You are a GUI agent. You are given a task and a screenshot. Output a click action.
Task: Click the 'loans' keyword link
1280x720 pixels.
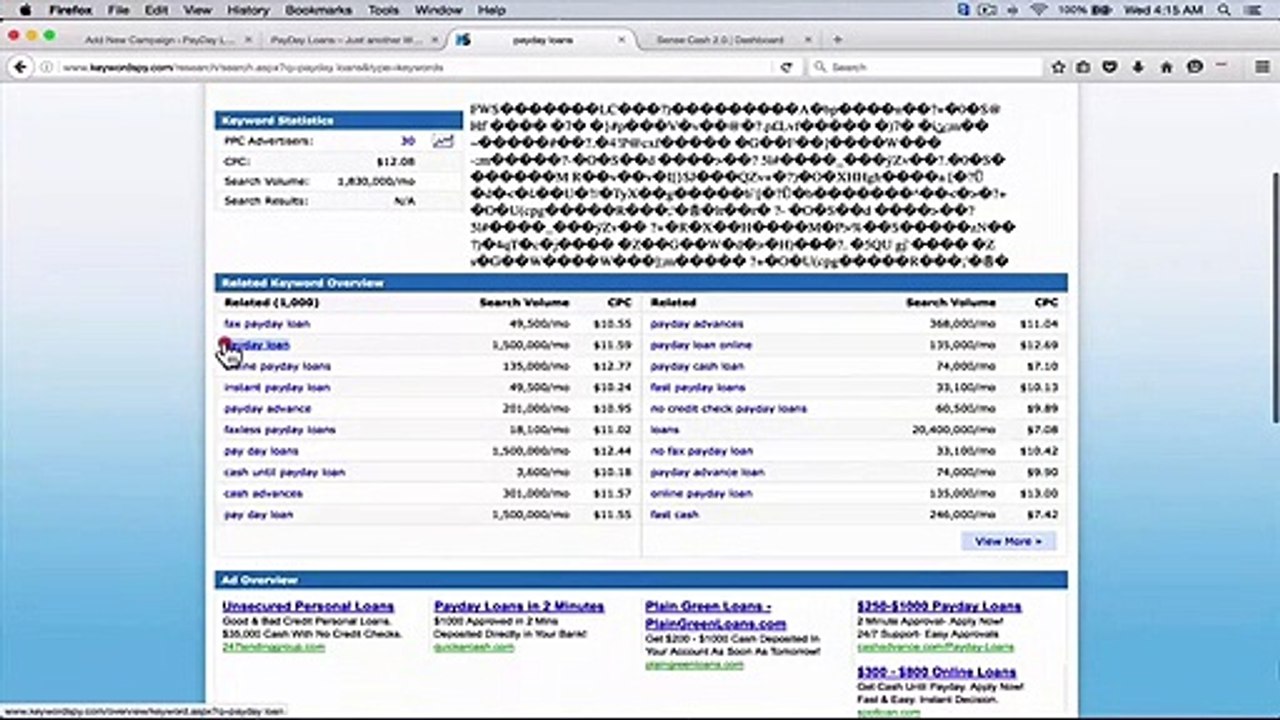[x=665, y=430]
